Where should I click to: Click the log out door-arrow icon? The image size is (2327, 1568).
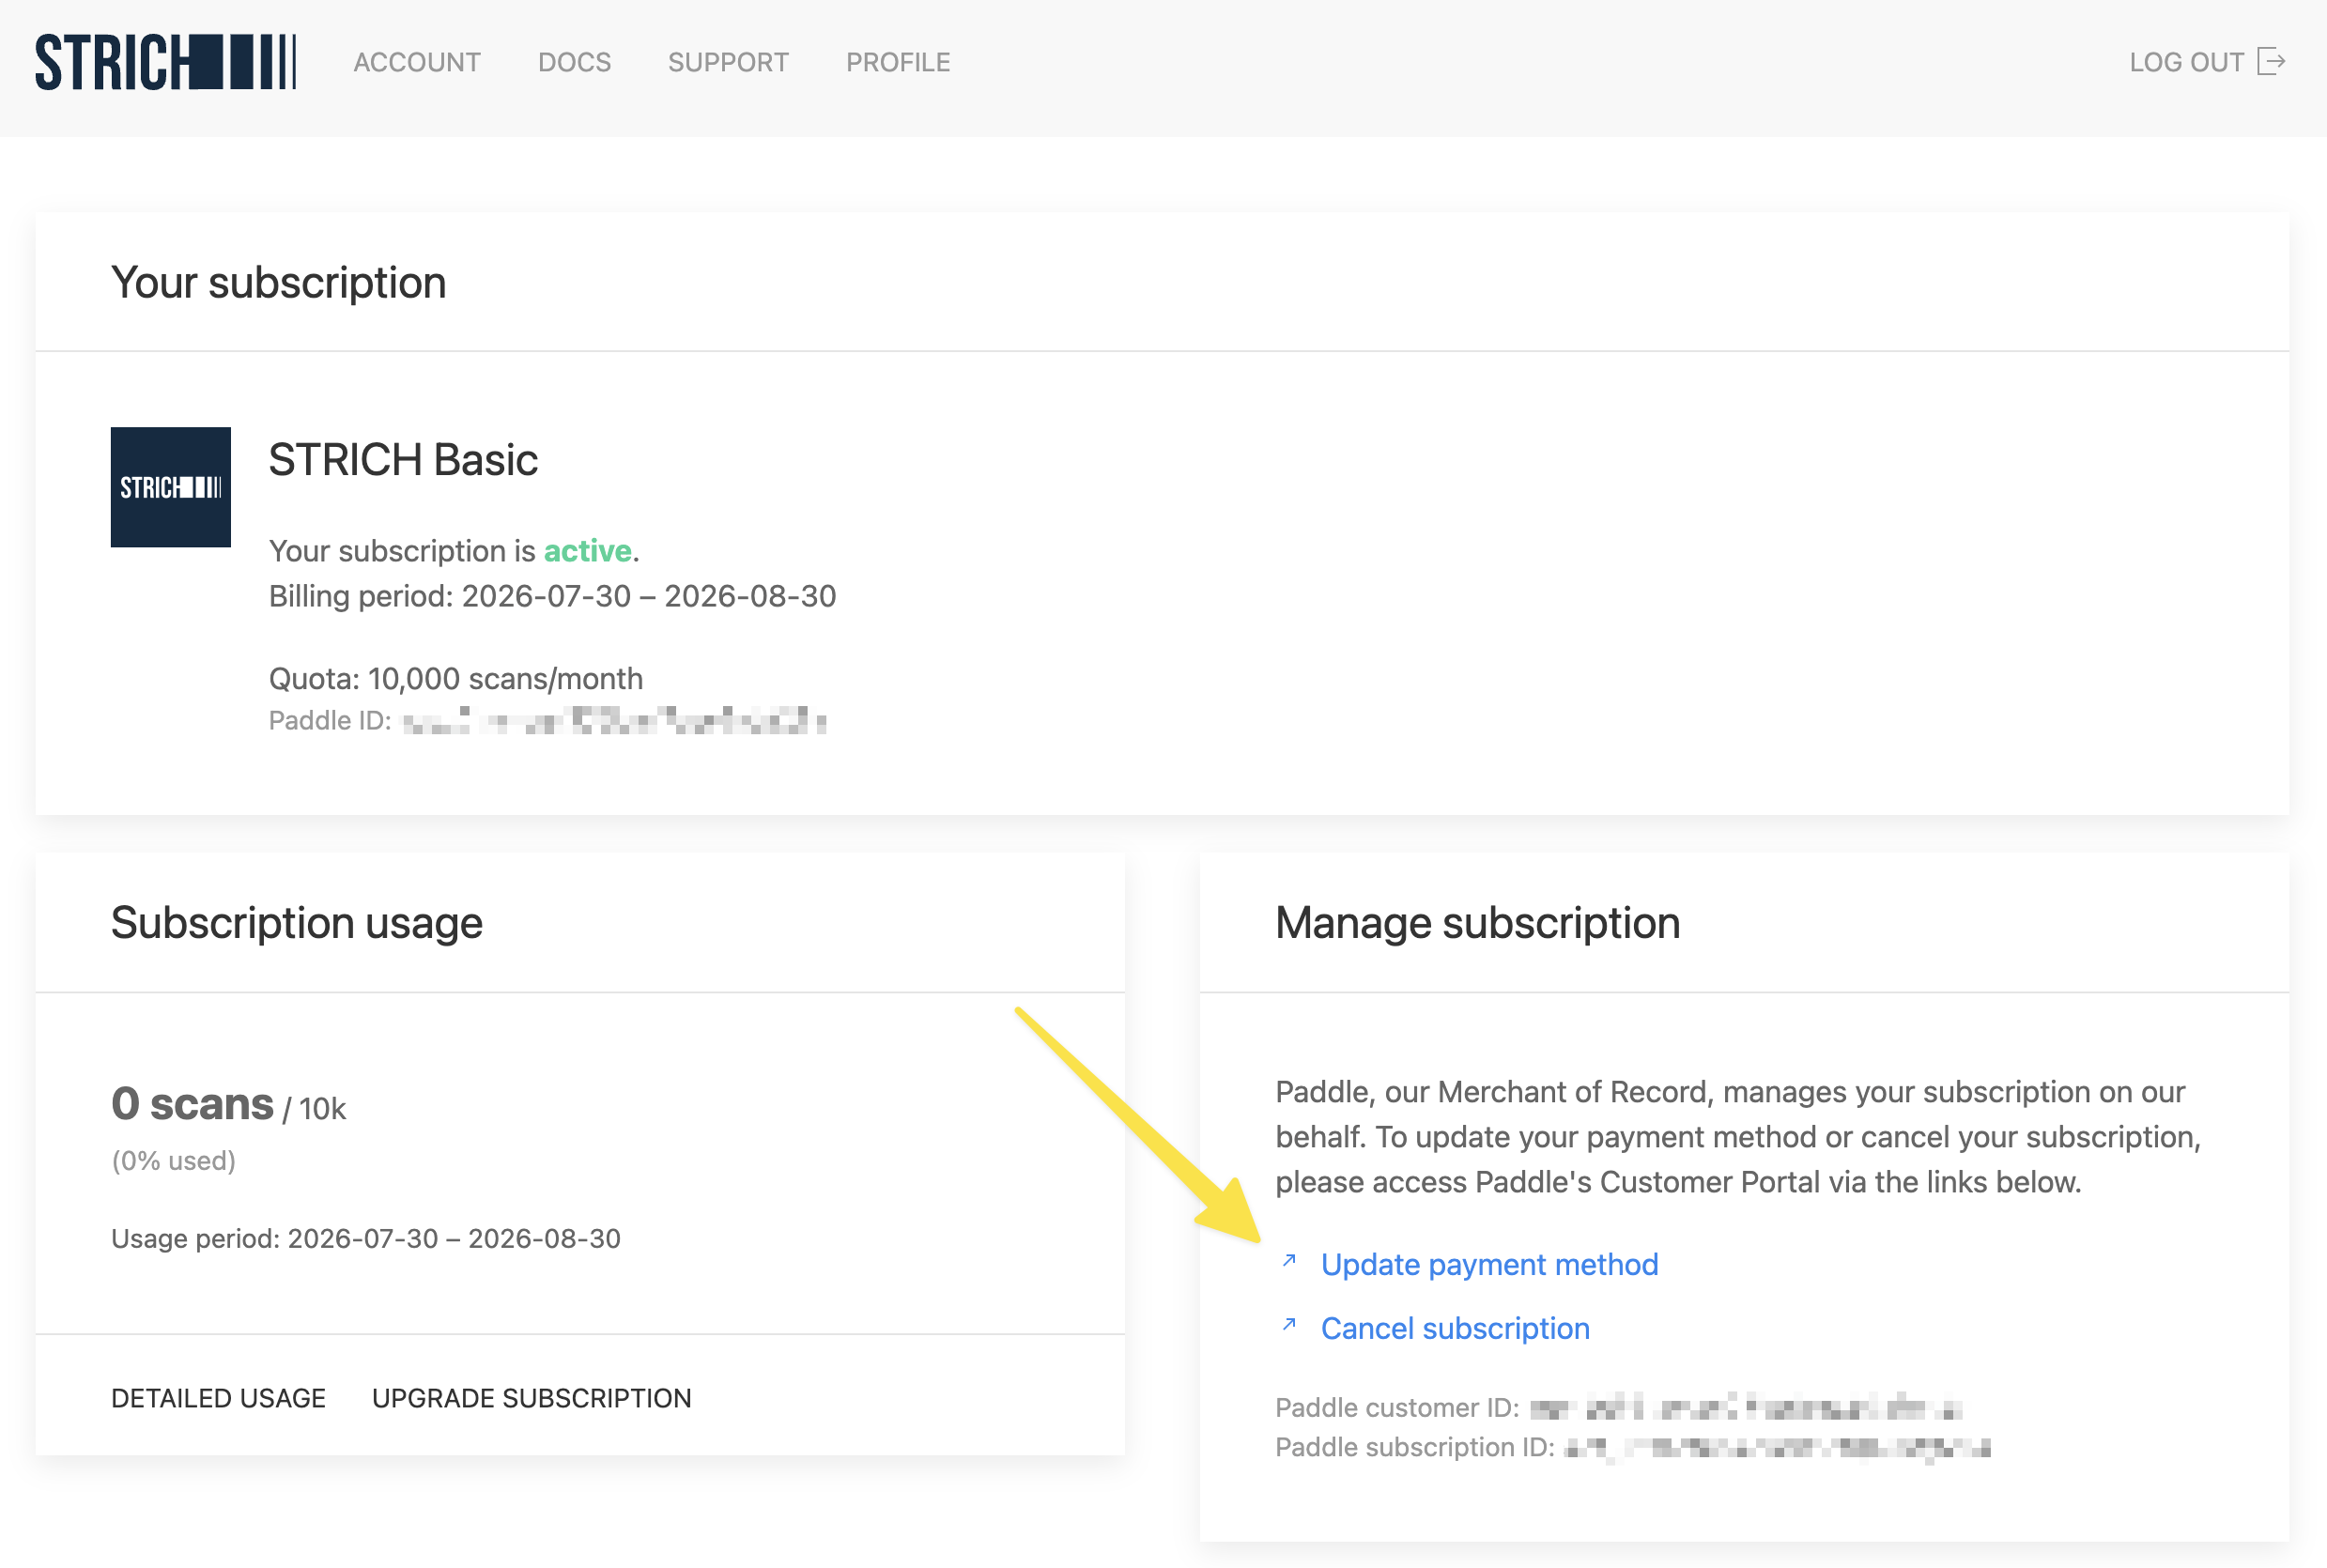tap(2271, 62)
